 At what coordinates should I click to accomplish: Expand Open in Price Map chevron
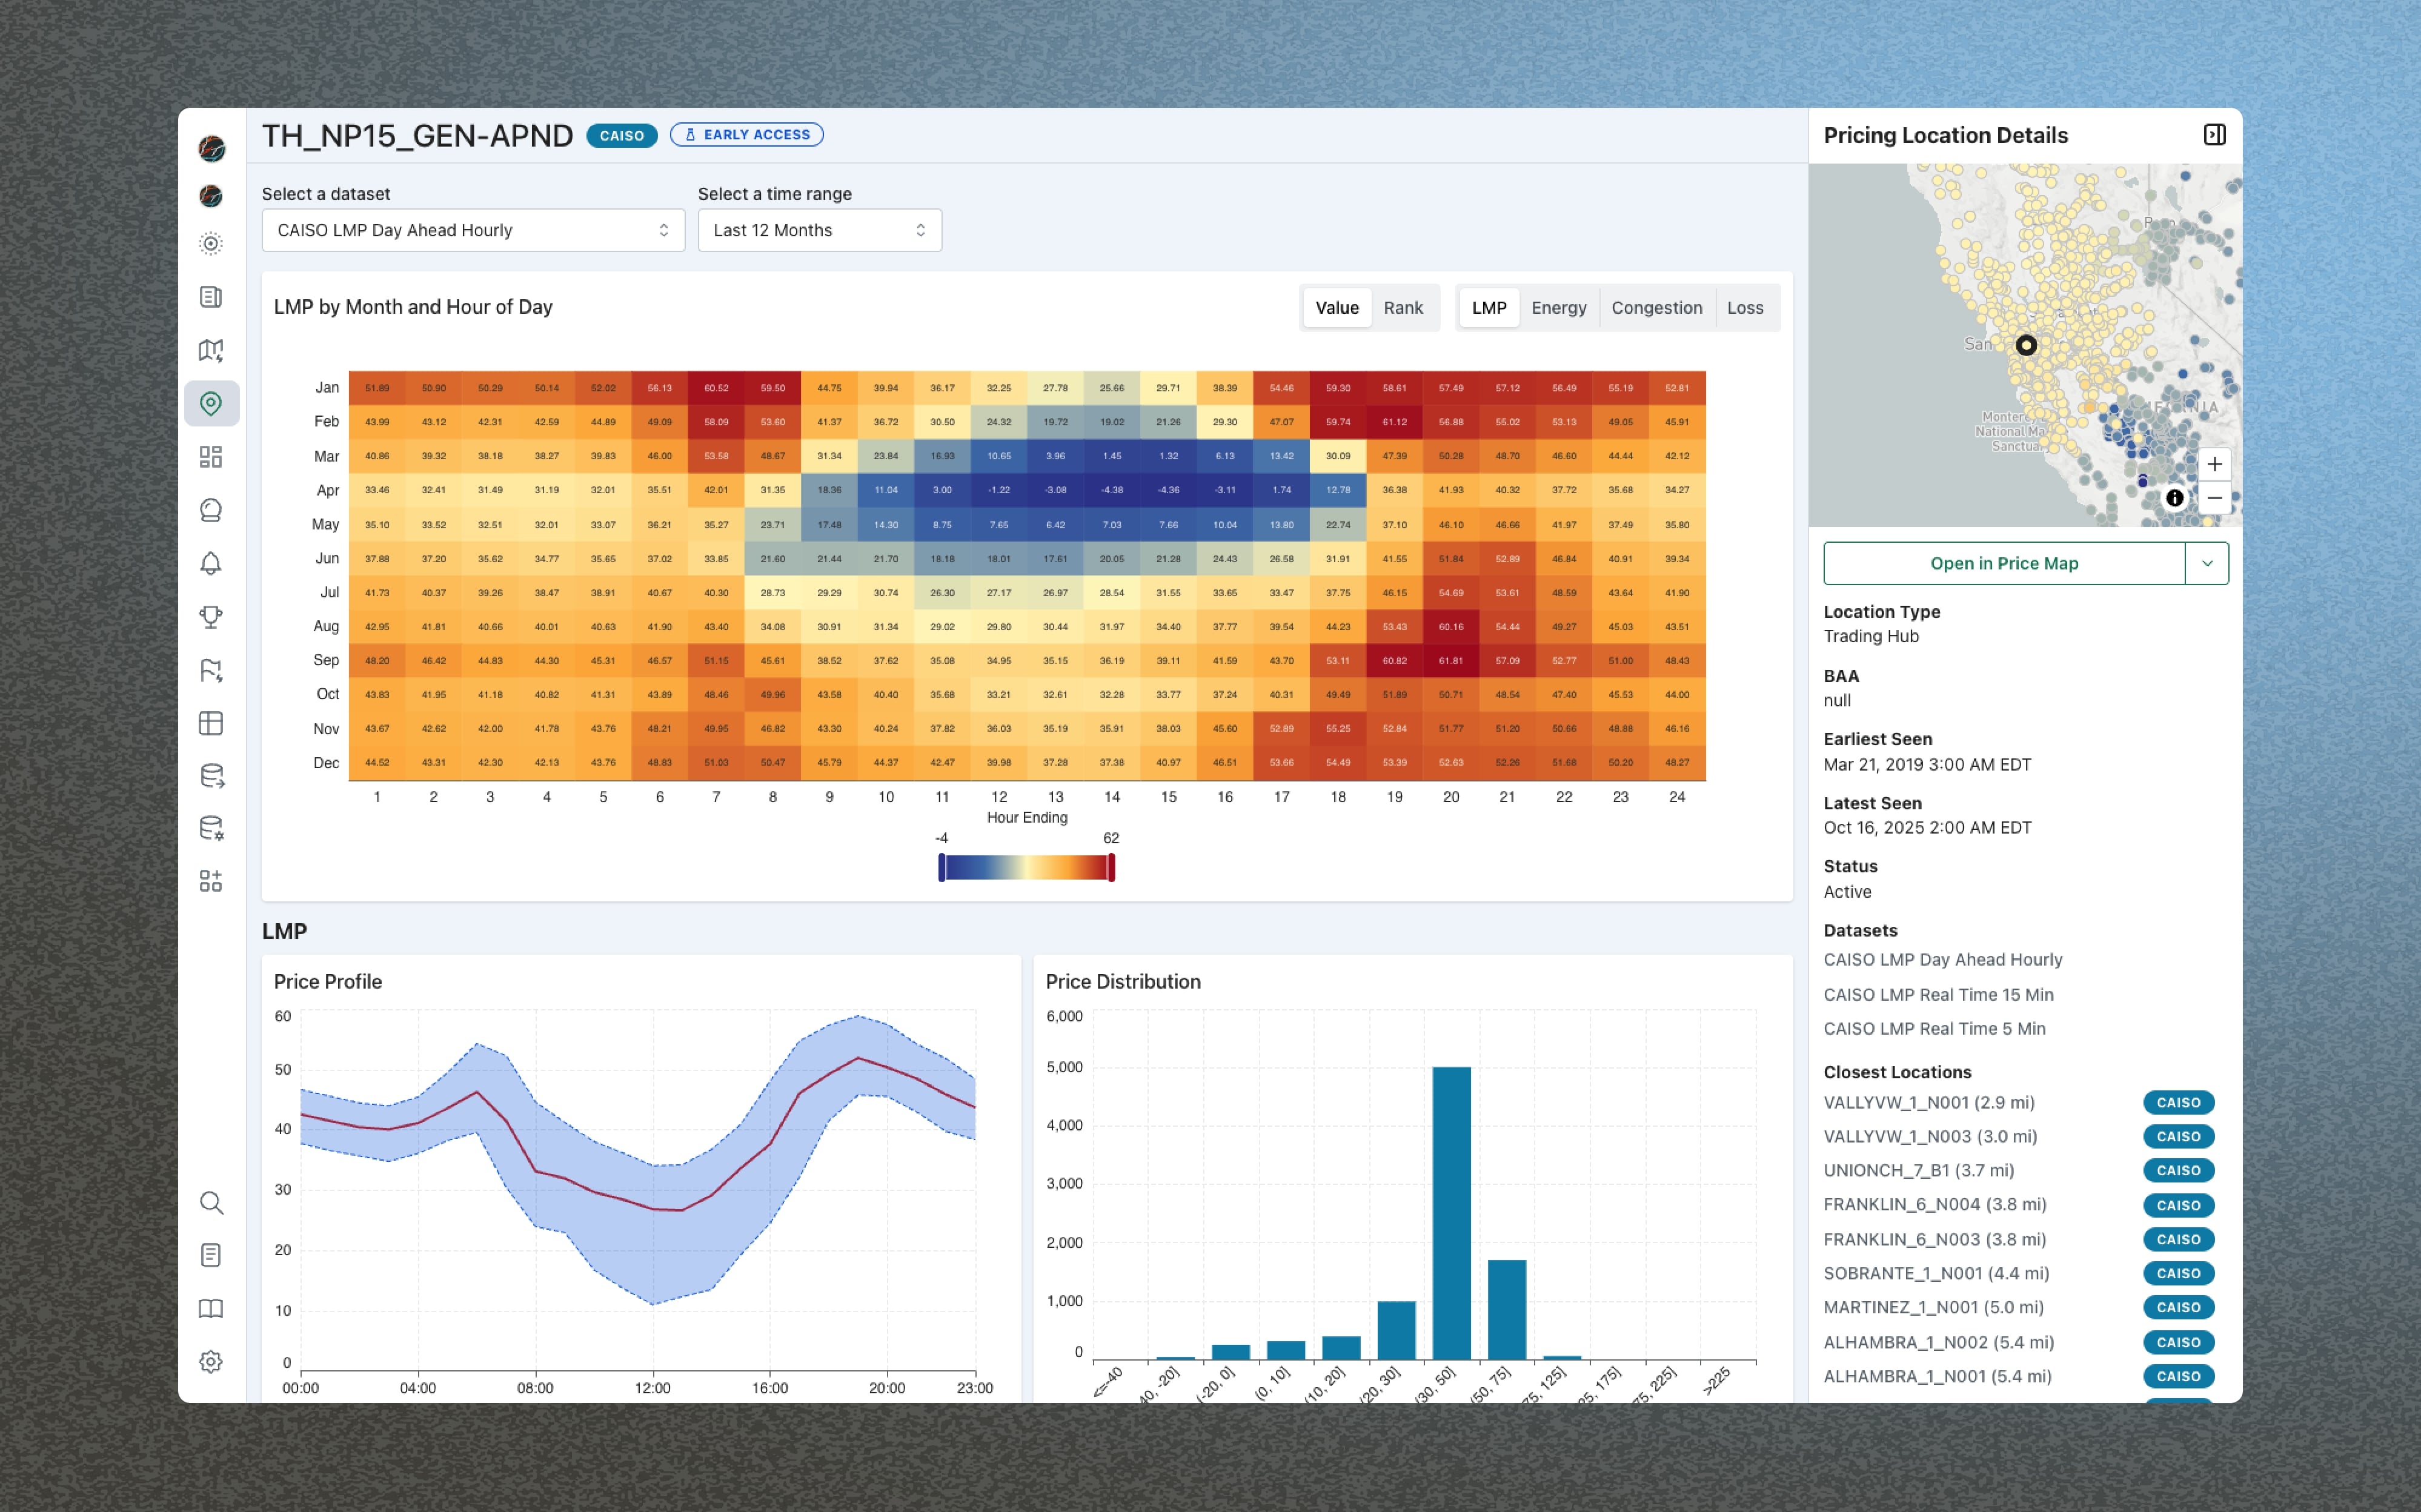pos(2207,563)
